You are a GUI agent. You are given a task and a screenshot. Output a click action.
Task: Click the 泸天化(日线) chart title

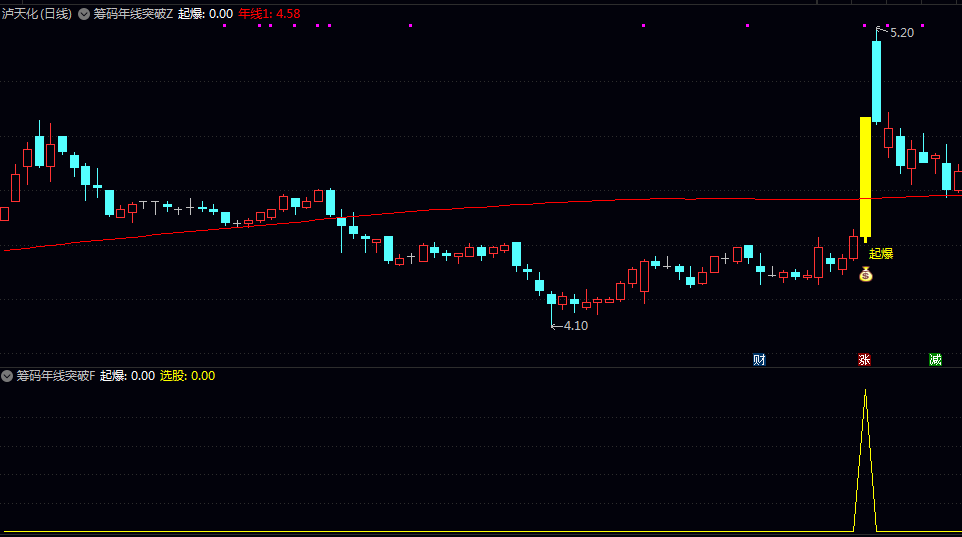click(37, 14)
